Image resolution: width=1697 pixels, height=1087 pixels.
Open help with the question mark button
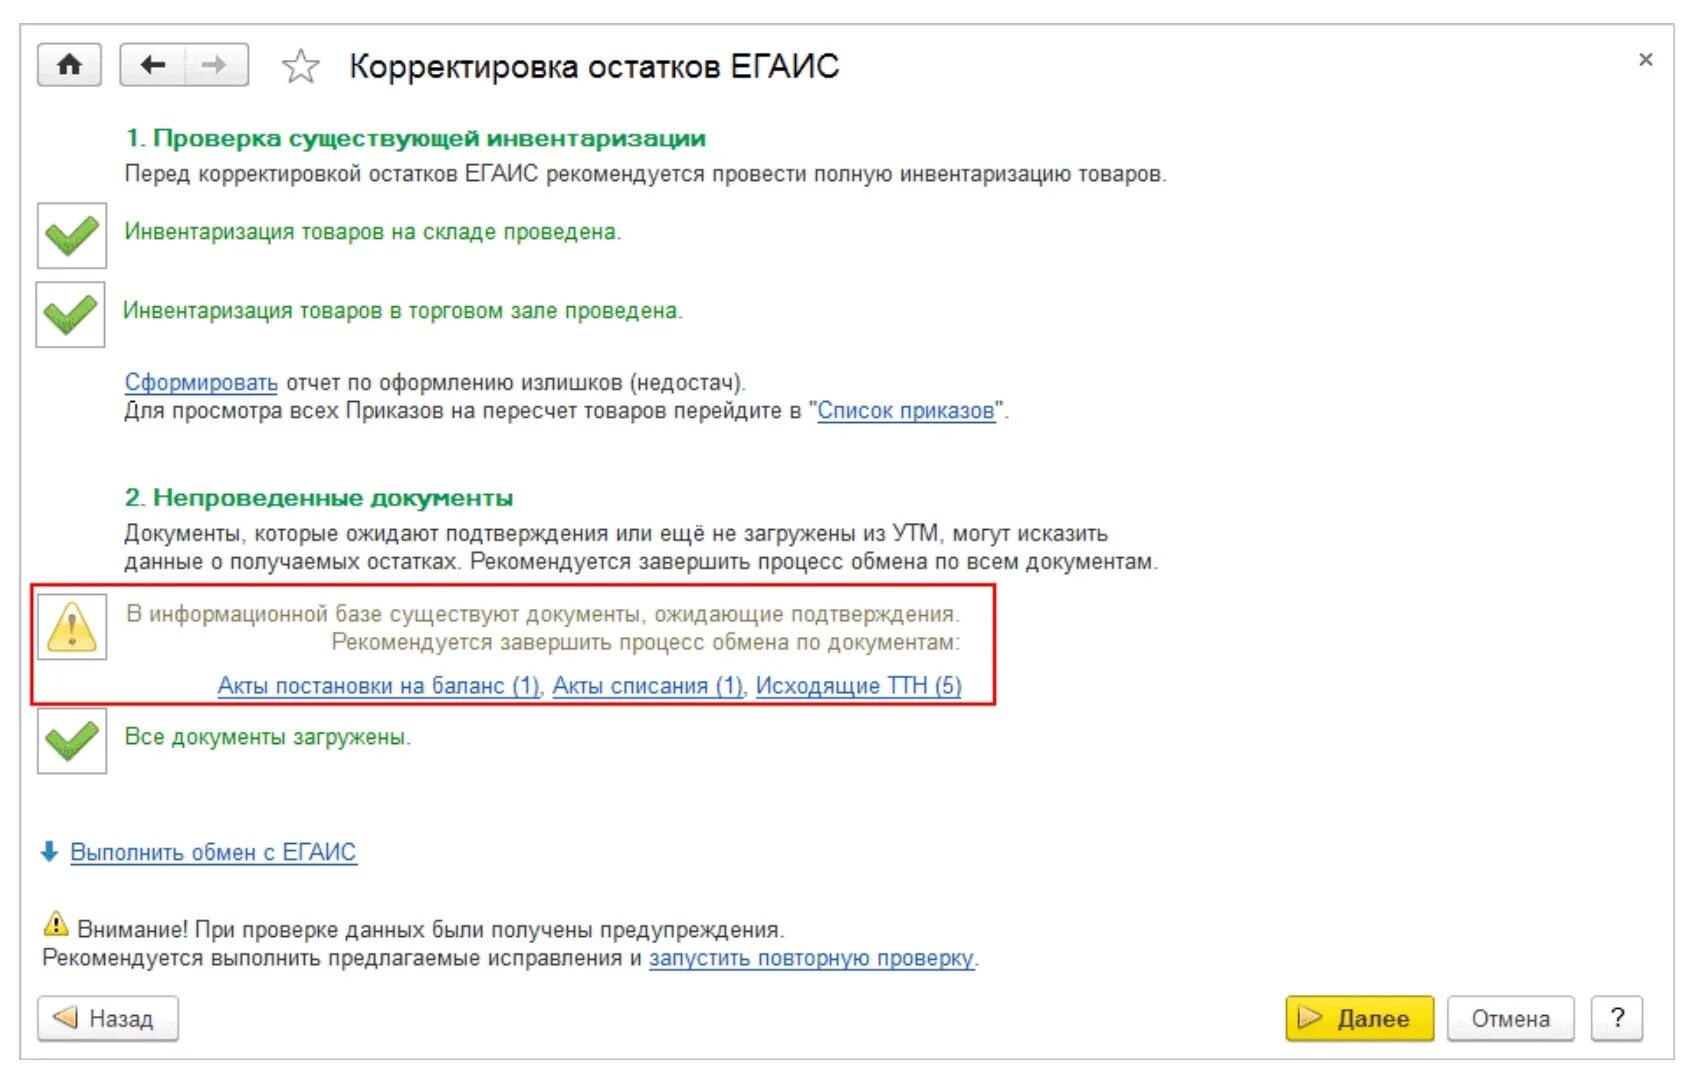click(x=1617, y=1019)
